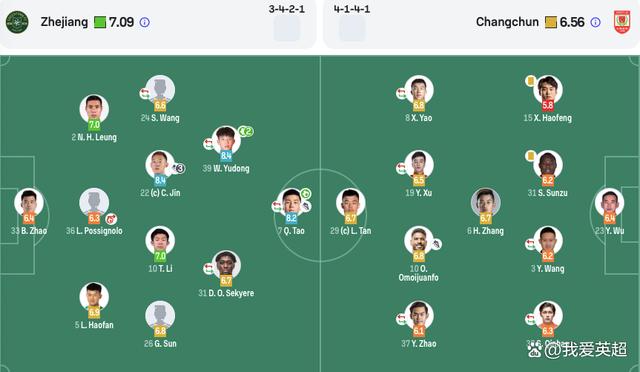This screenshot has height=372, width=640.
Task: Open player photo of 6 H. Zhang
Action: point(486,203)
